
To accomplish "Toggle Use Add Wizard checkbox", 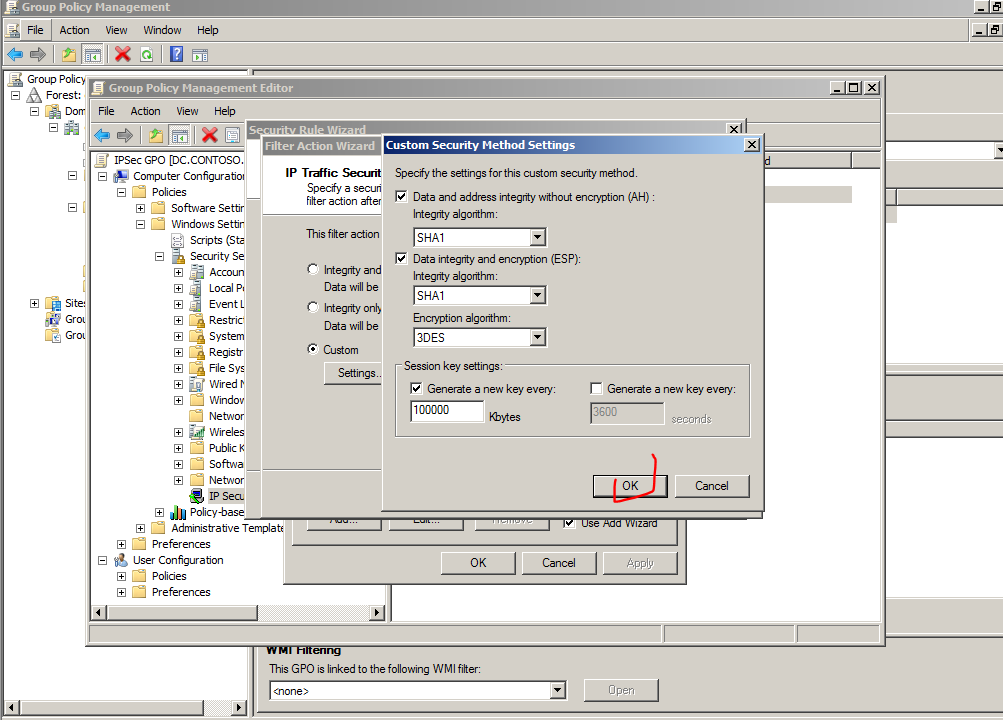I will pyautogui.click(x=569, y=523).
